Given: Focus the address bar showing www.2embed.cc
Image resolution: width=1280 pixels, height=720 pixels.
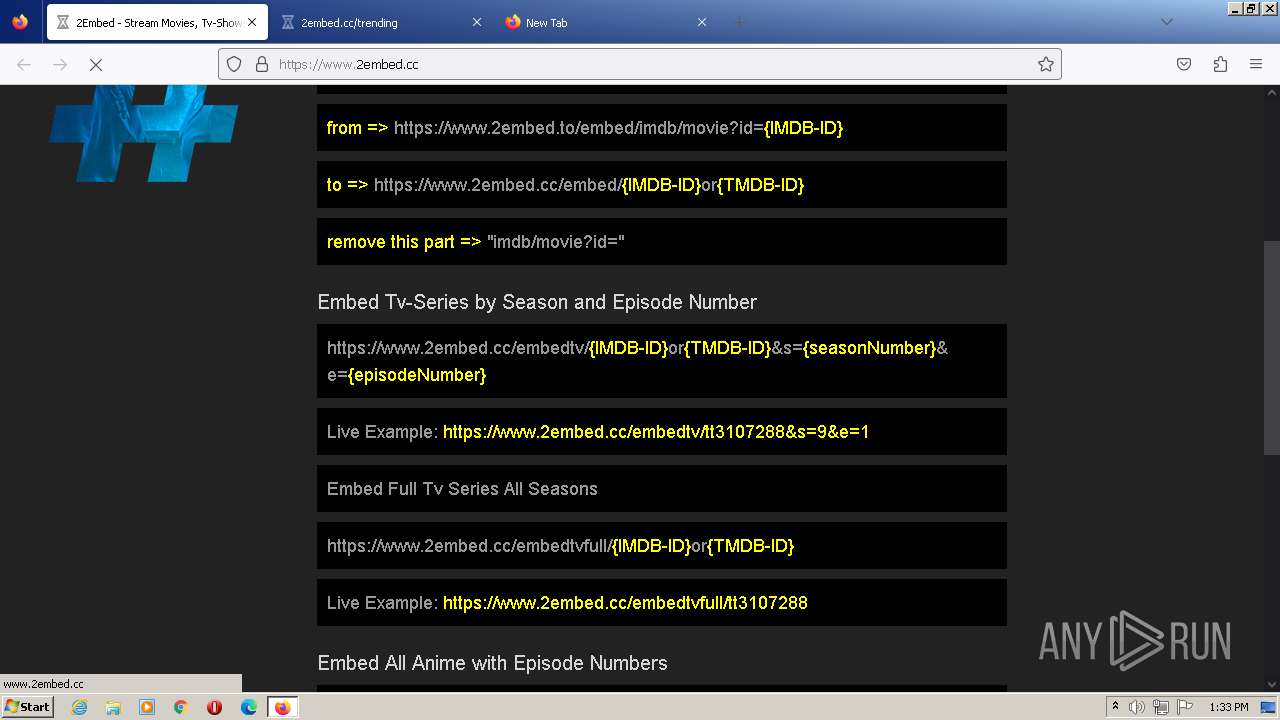Looking at the screenshot, I should (640, 64).
